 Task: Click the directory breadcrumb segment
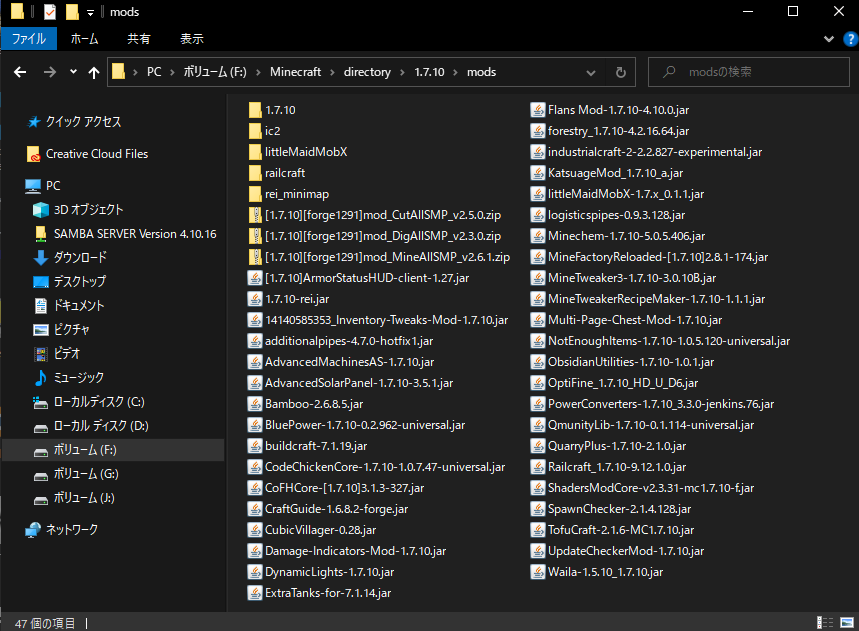click(x=367, y=72)
